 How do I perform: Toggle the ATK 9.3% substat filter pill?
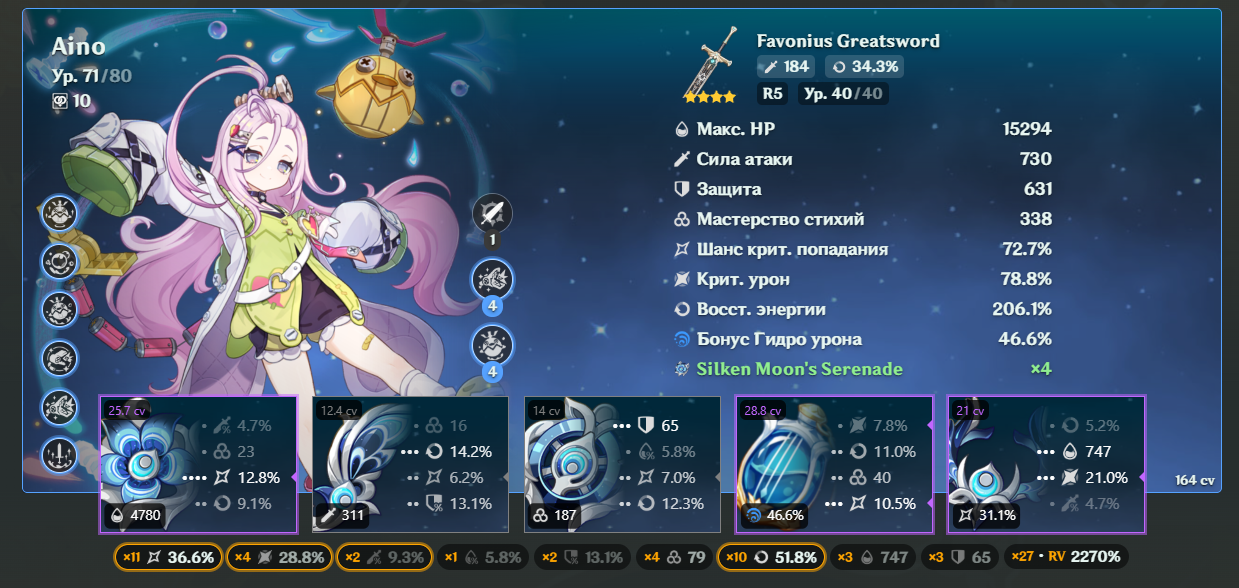(384, 557)
